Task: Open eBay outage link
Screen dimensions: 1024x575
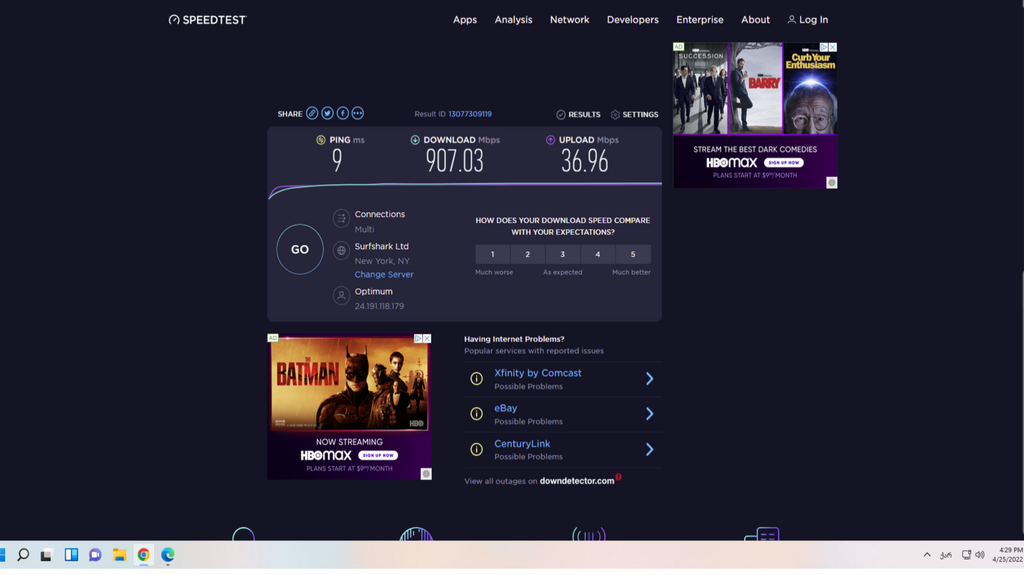Action: coord(505,408)
